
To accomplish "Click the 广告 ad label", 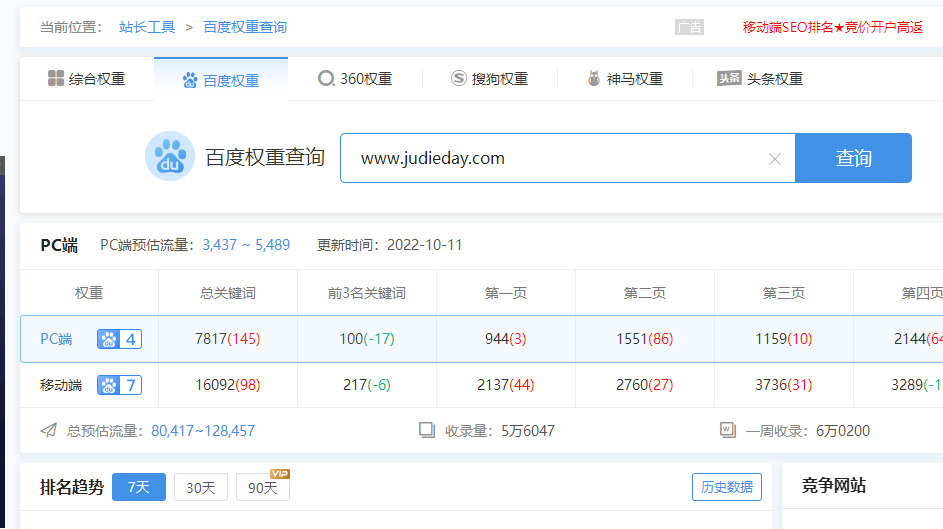I will point(689,27).
